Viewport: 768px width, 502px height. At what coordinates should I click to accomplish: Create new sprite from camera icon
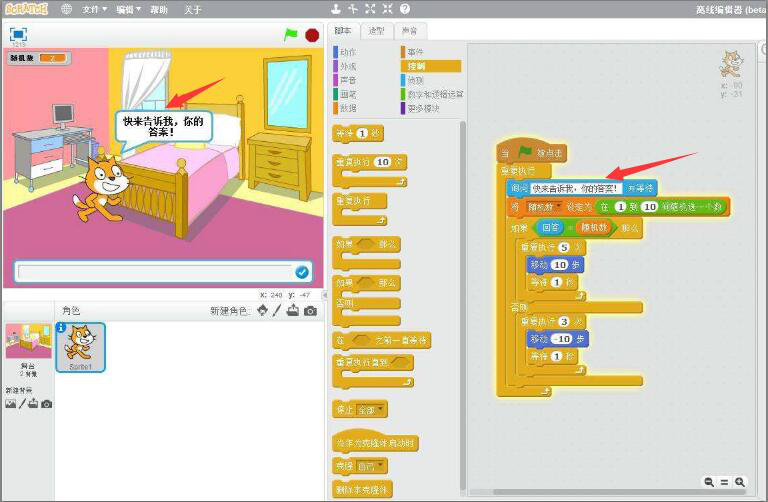310,311
